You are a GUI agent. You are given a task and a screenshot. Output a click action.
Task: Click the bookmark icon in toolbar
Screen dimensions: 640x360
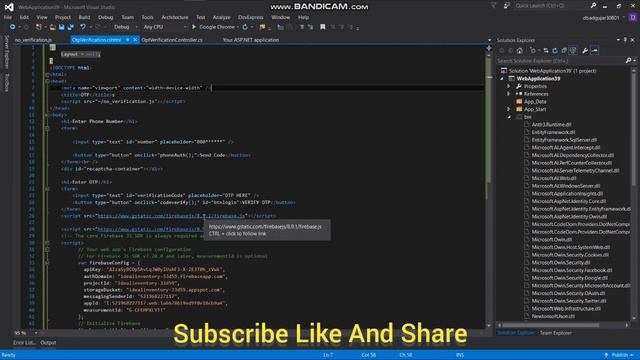pos(322,27)
